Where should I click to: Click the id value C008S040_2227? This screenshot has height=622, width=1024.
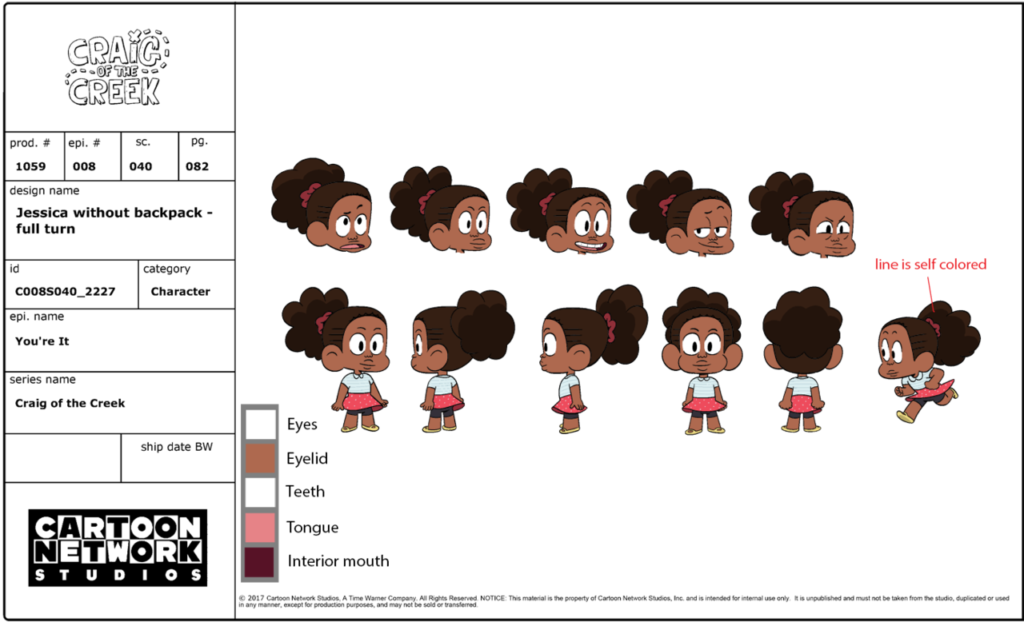click(x=65, y=291)
